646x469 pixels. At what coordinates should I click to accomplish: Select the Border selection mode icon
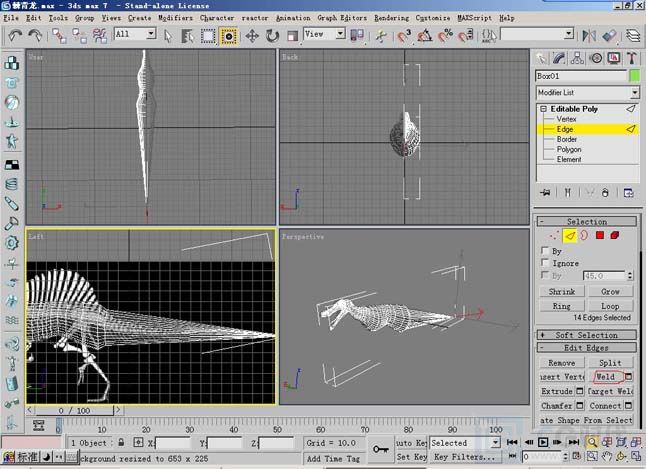click(584, 236)
